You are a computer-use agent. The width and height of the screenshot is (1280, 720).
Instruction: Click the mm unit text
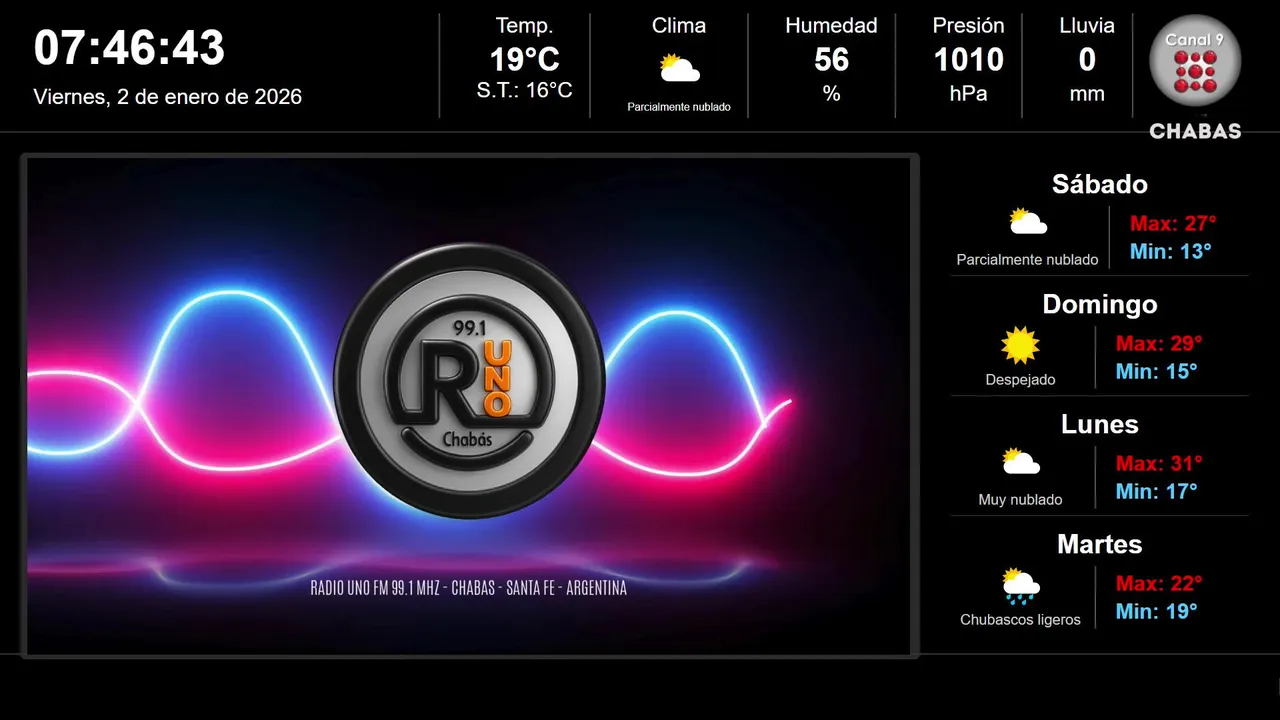click(1087, 95)
